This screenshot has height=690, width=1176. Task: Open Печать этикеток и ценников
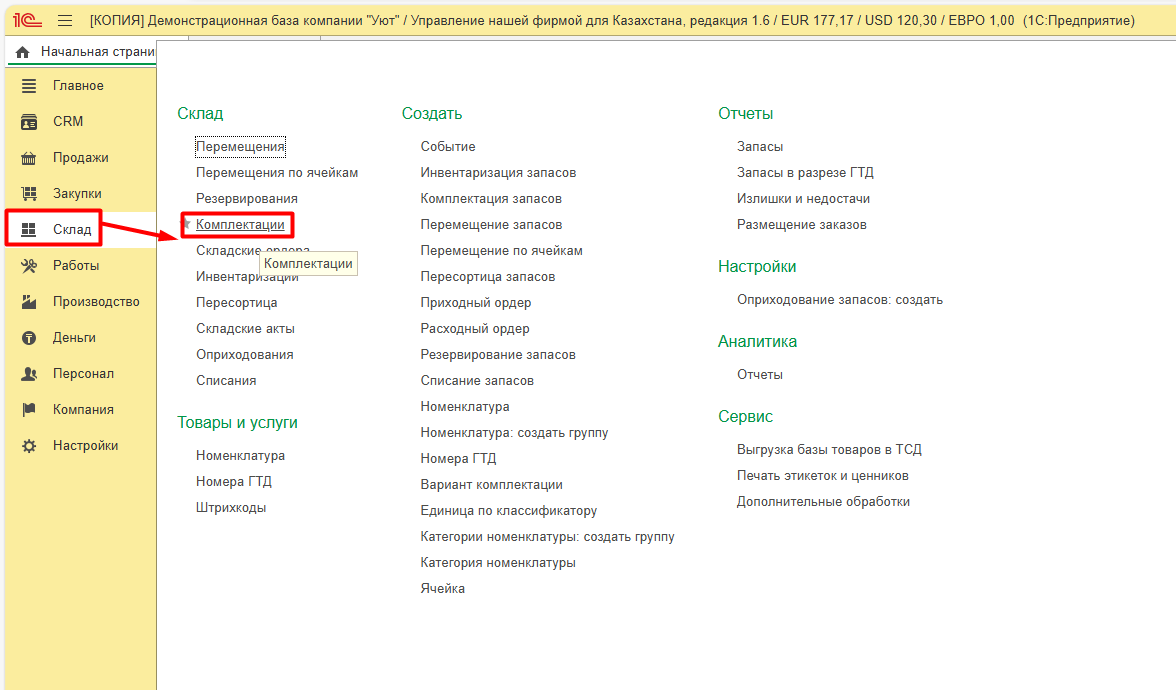(822, 476)
